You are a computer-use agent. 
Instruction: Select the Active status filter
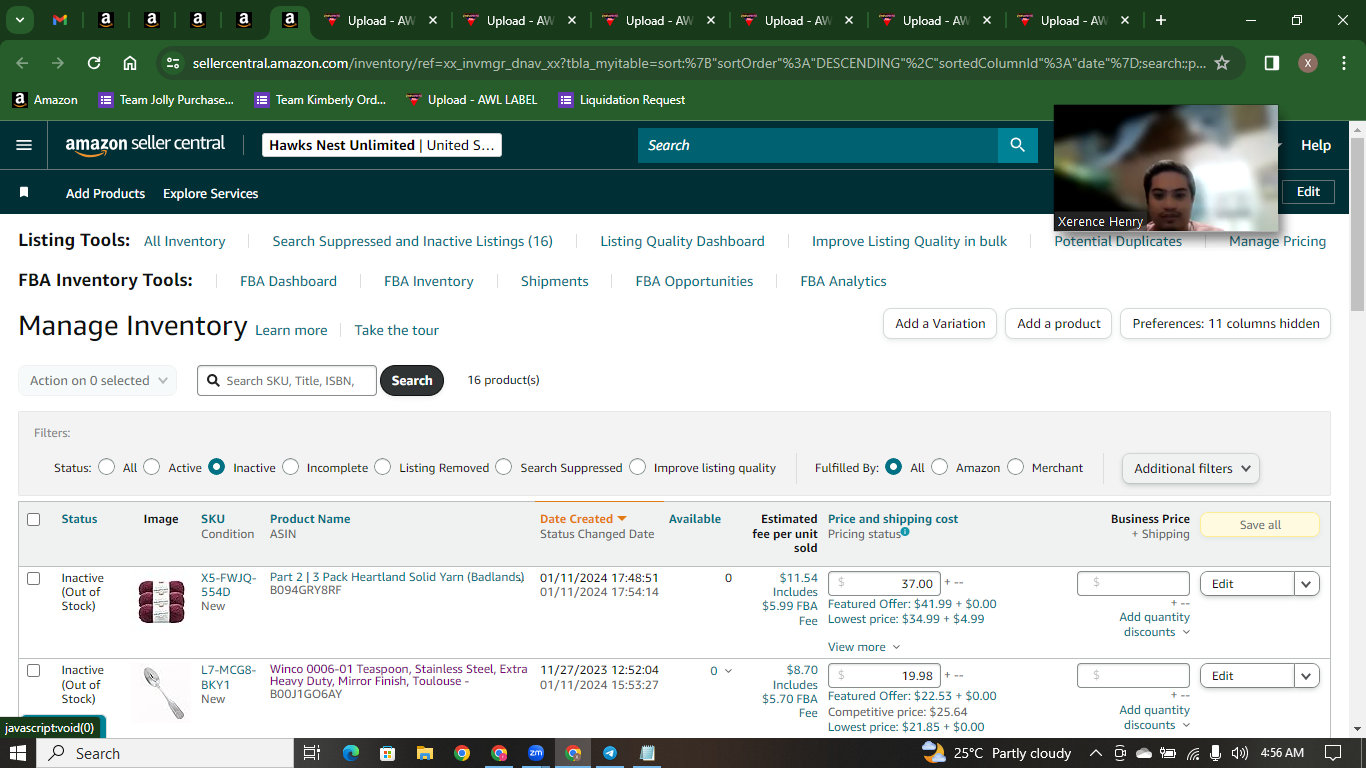[152, 467]
